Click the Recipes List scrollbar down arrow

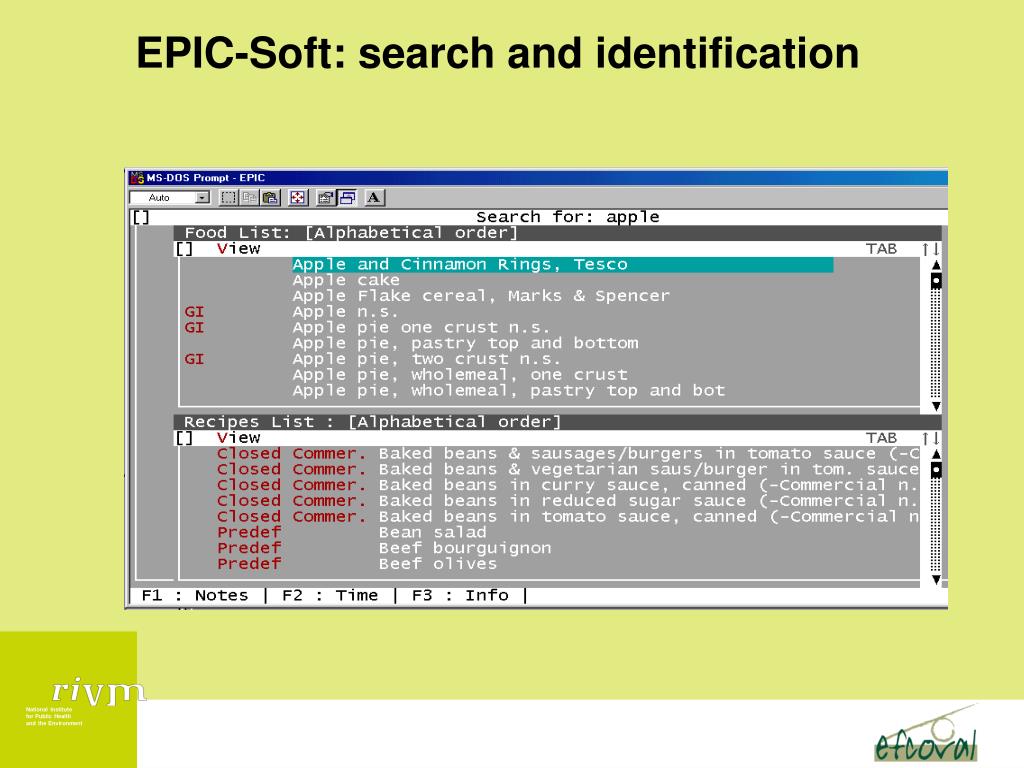tap(936, 579)
